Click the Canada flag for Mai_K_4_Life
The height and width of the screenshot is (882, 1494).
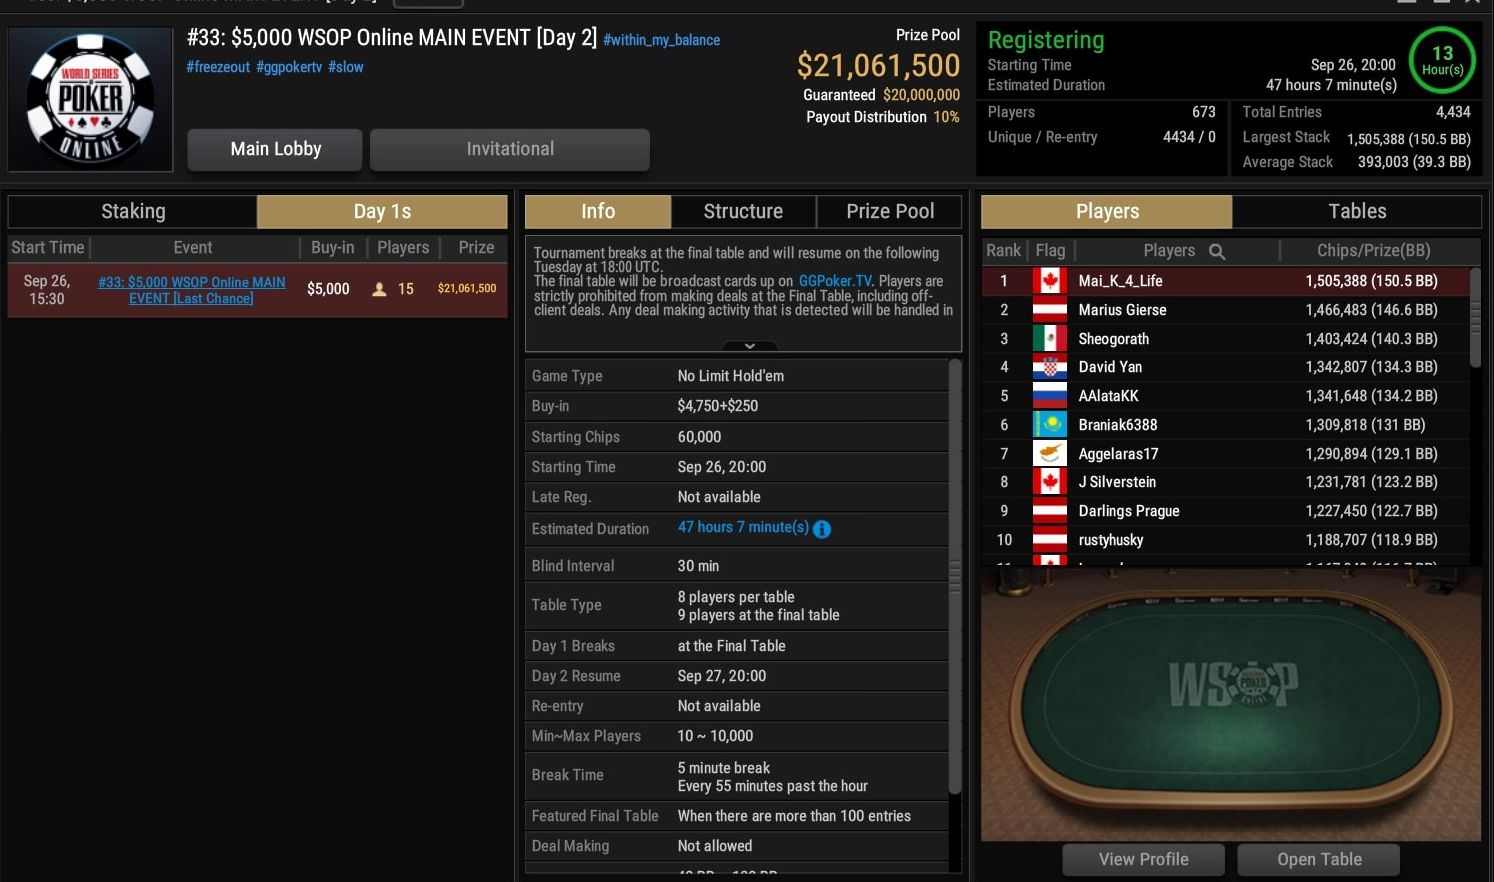(1049, 281)
